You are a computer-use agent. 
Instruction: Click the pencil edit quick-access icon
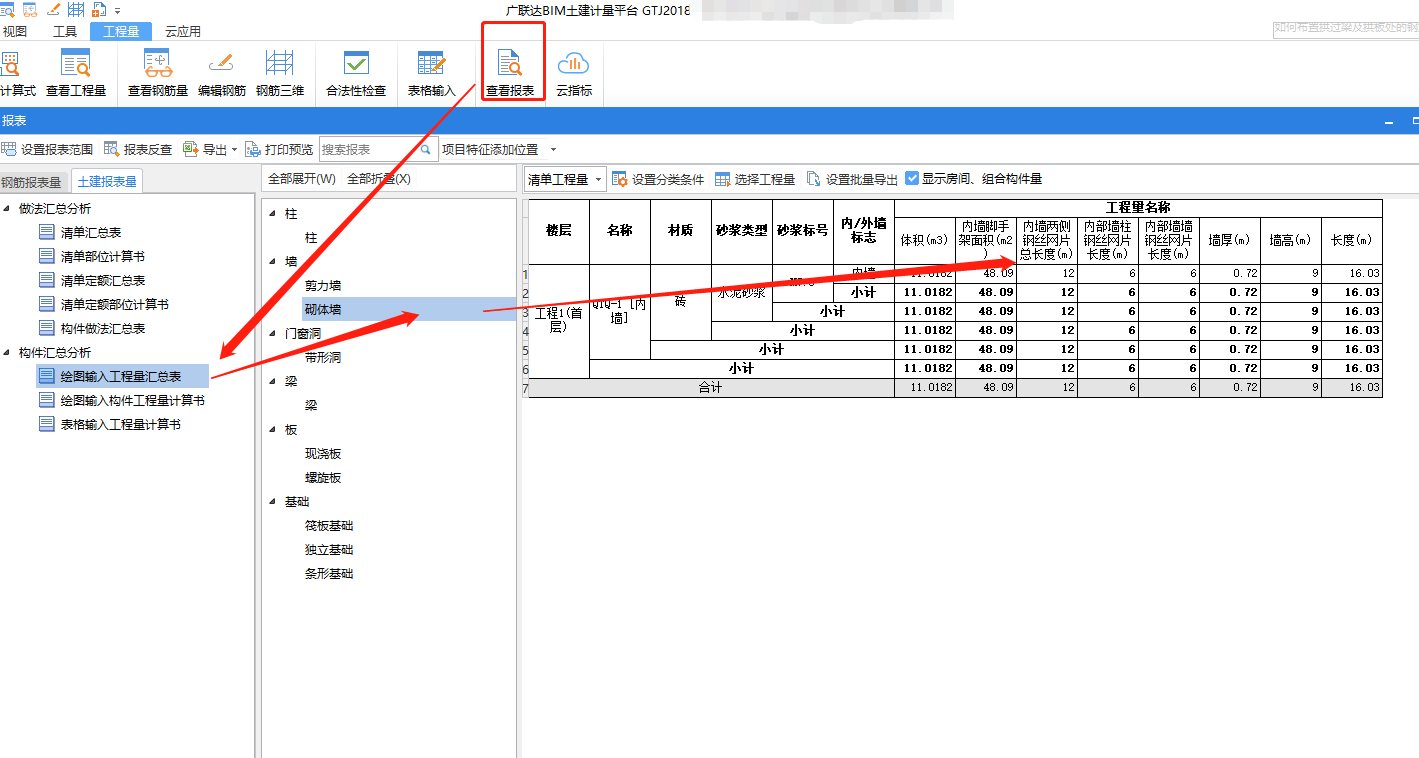coord(52,10)
